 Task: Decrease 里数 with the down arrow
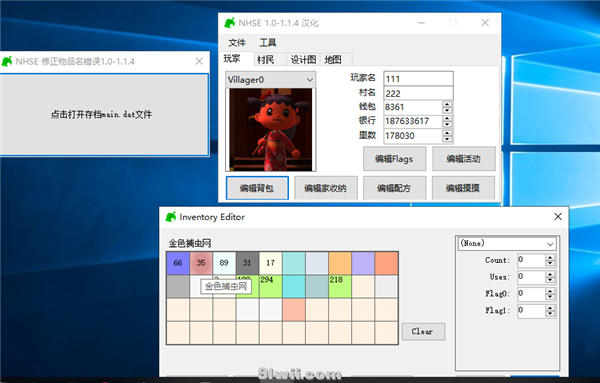pos(447,139)
